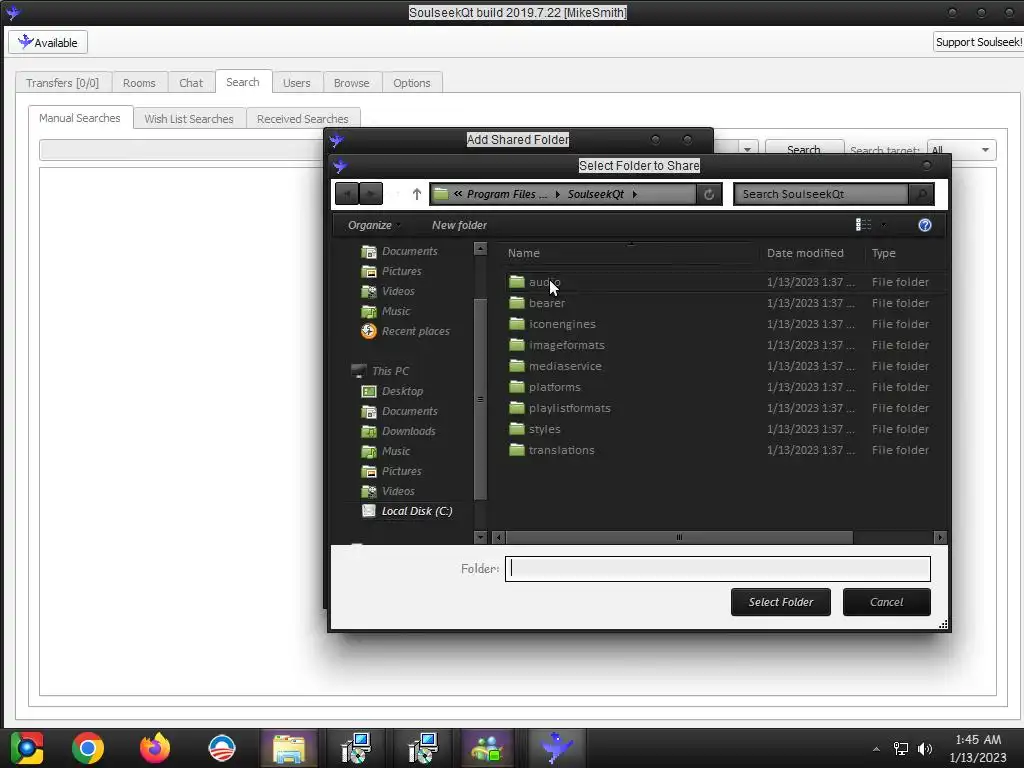The width and height of the screenshot is (1024, 768).
Task: Click the Available status button
Action: (48, 42)
